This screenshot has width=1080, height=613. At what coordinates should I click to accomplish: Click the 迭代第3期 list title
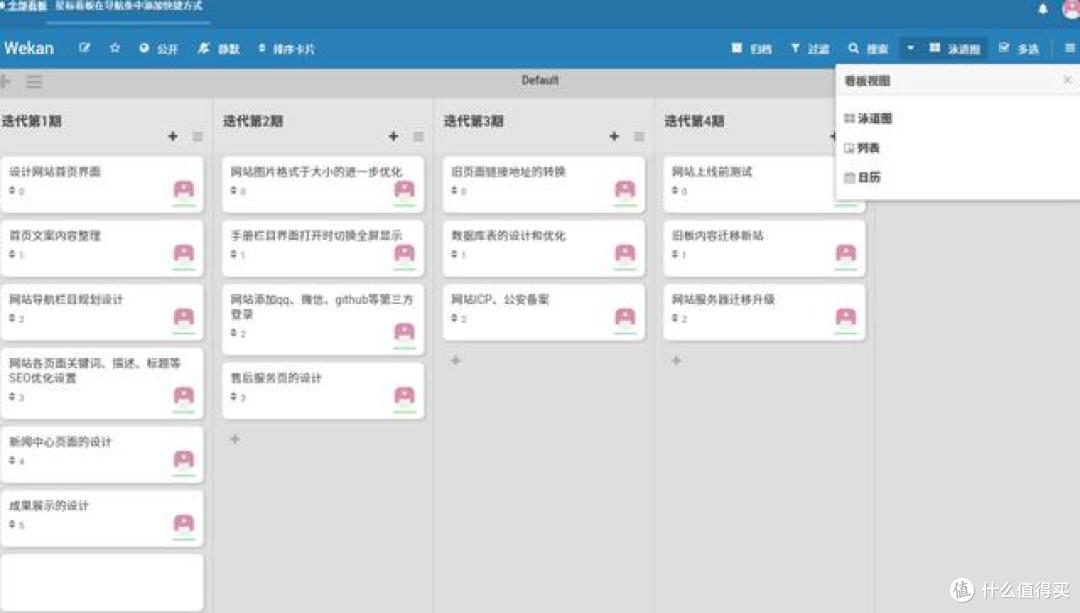click(474, 121)
